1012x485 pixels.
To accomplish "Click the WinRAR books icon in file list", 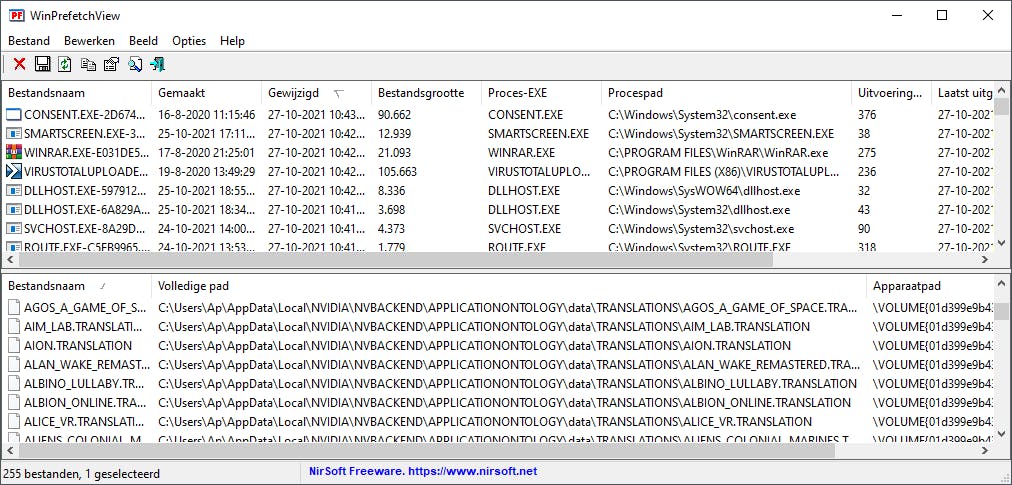I will click(14, 153).
